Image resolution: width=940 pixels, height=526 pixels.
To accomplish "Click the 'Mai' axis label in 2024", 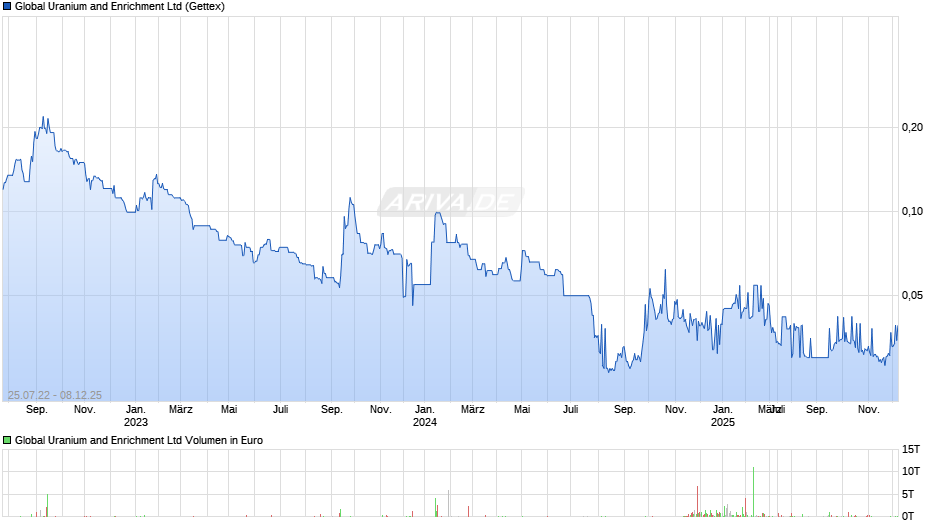I will 522,410.
